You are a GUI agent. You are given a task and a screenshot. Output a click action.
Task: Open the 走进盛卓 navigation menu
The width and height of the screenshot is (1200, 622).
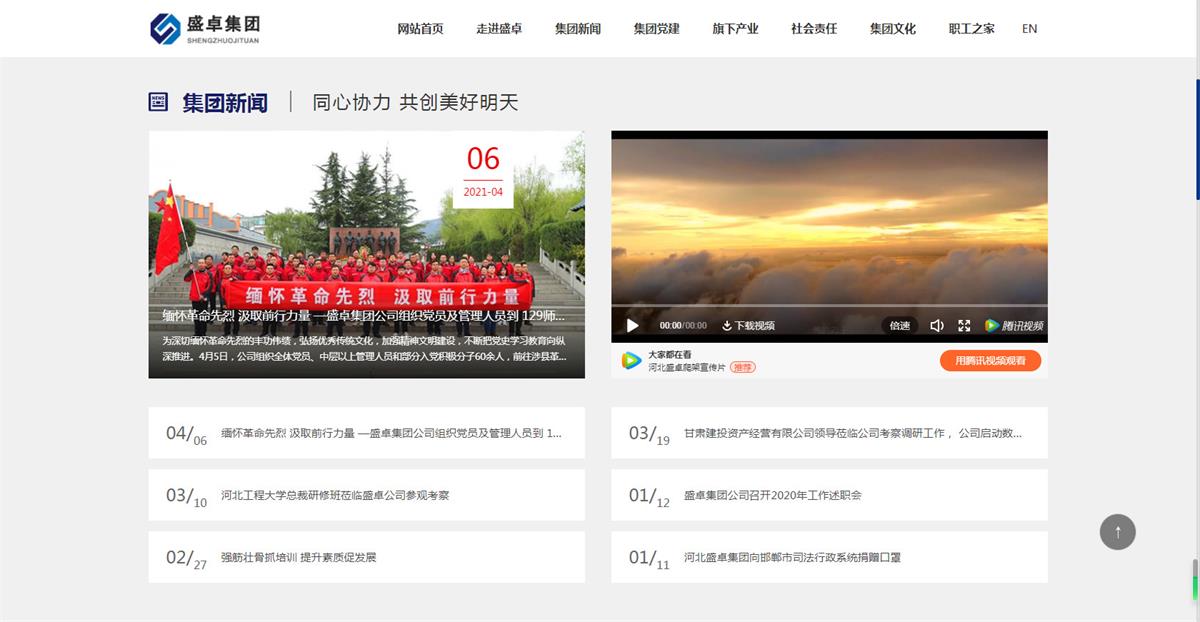[499, 28]
